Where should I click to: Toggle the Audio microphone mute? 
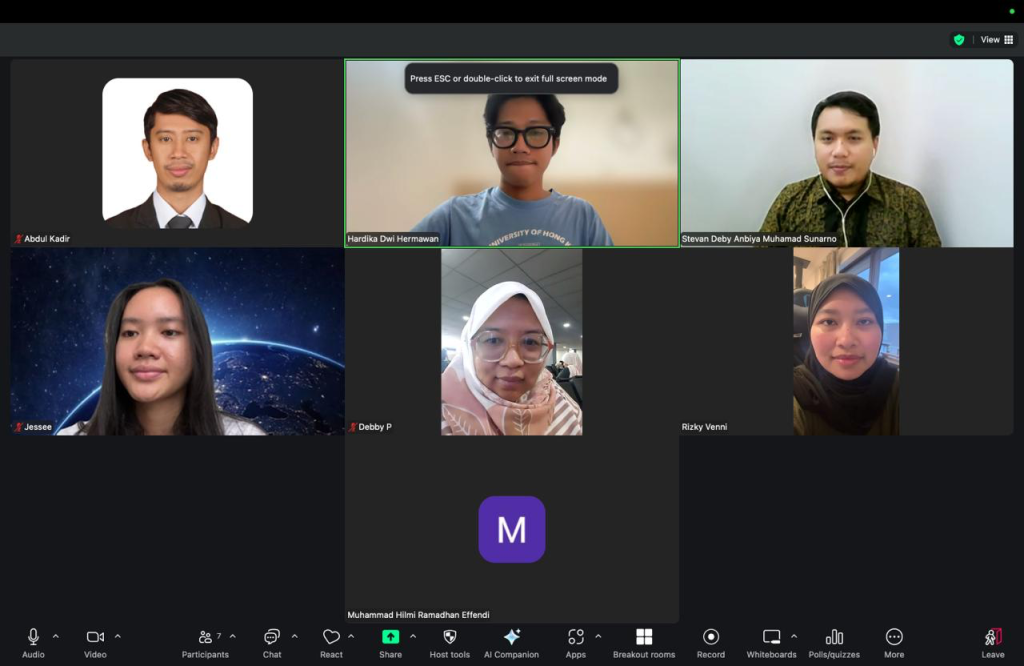click(33, 642)
